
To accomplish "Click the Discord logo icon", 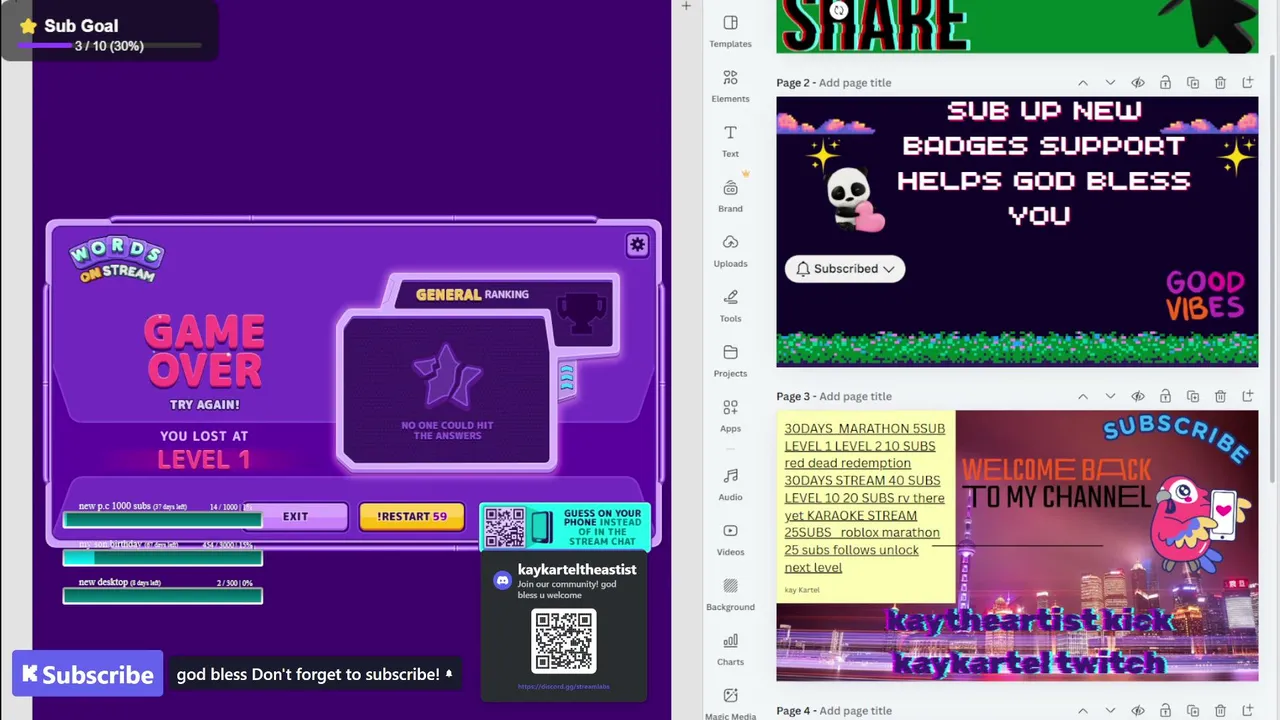I will pos(503,580).
